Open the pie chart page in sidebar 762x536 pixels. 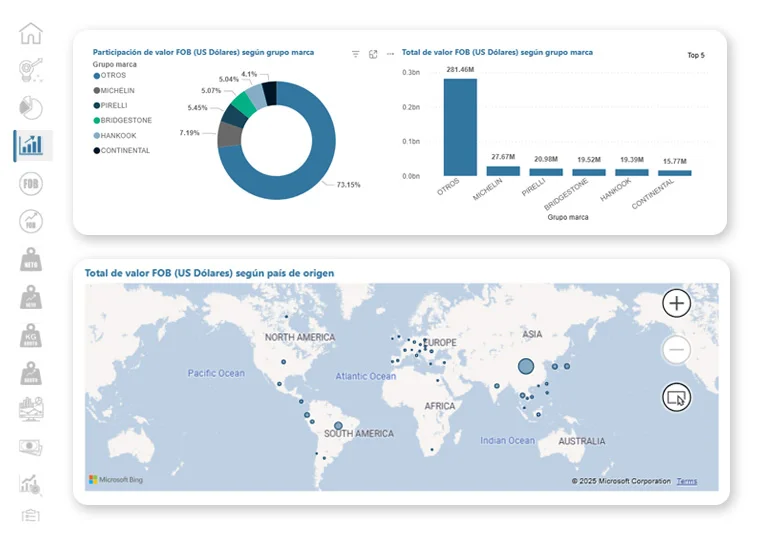point(31,108)
